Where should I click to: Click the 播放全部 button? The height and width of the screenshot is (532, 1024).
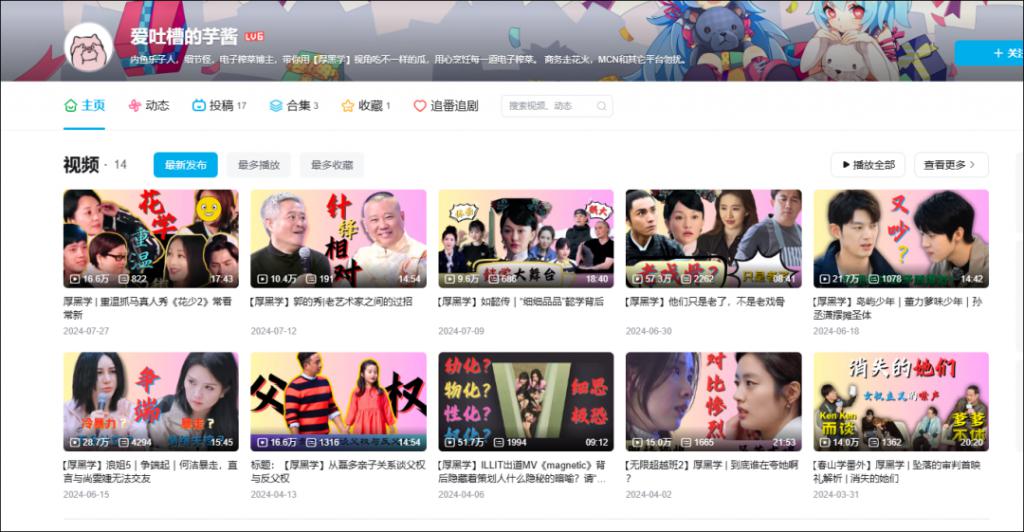[868, 165]
